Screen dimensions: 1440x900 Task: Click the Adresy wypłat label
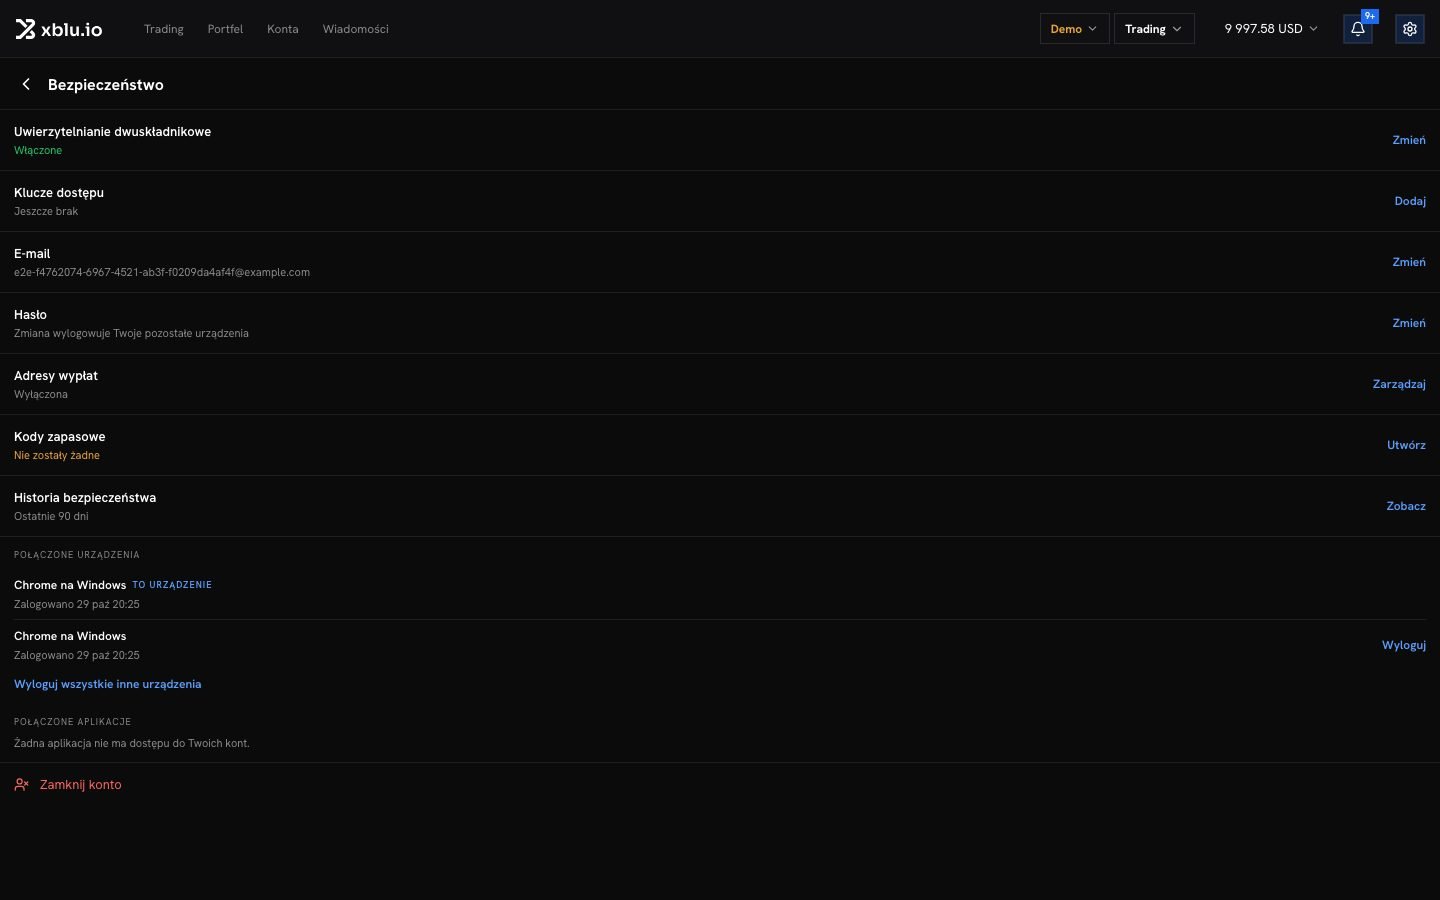pos(56,376)
